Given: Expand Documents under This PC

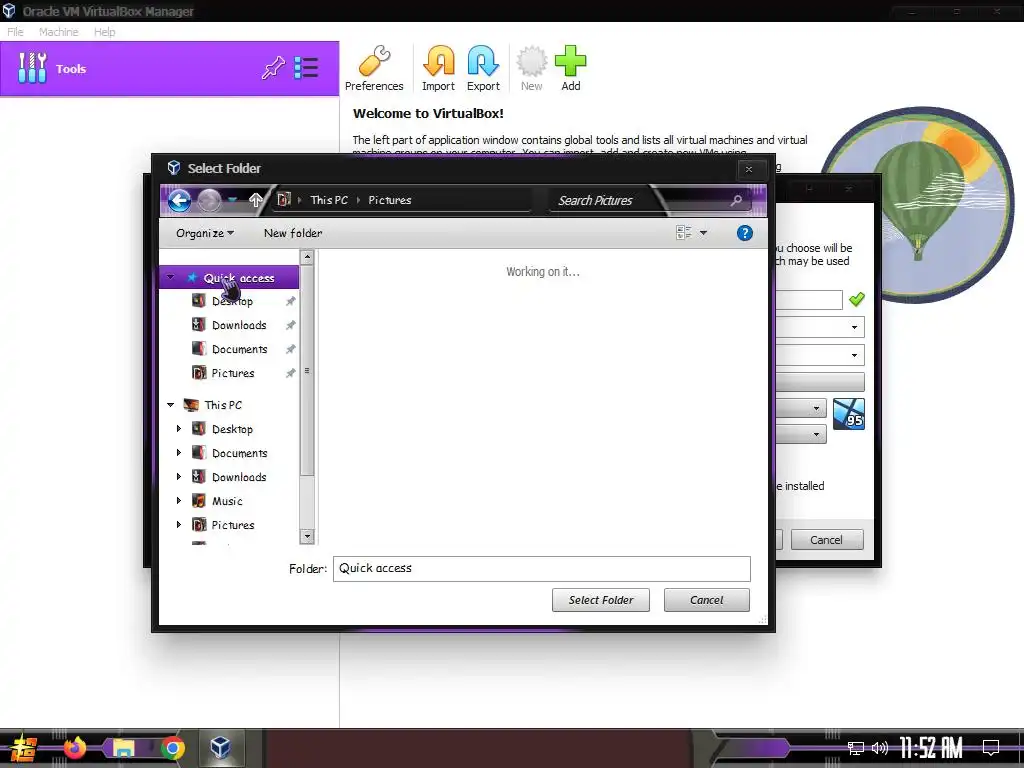Looking at the screenshot, I should 179,453.
